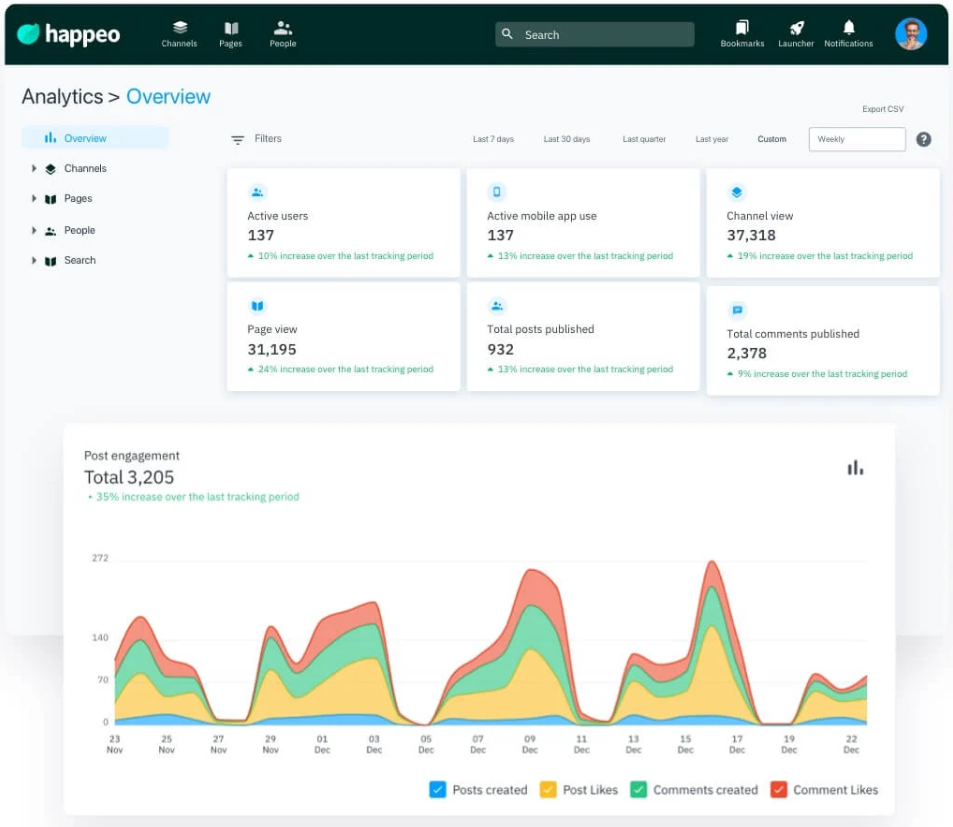The height and width of the screenshot is (827, 953).
Task: Click the Search input field
Action: pyautogui.click(x=594, y=35)
